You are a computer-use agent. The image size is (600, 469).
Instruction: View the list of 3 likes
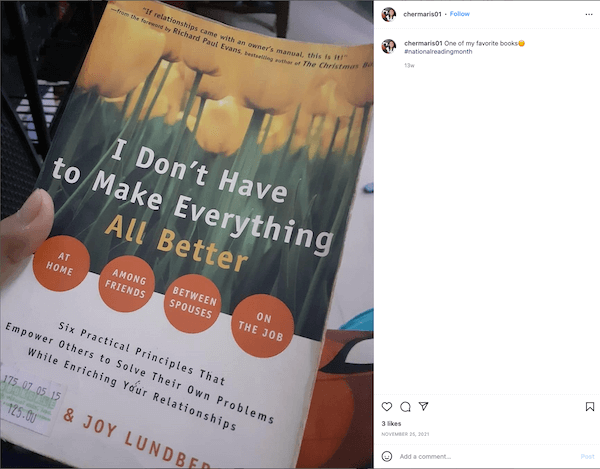point(391,423)
